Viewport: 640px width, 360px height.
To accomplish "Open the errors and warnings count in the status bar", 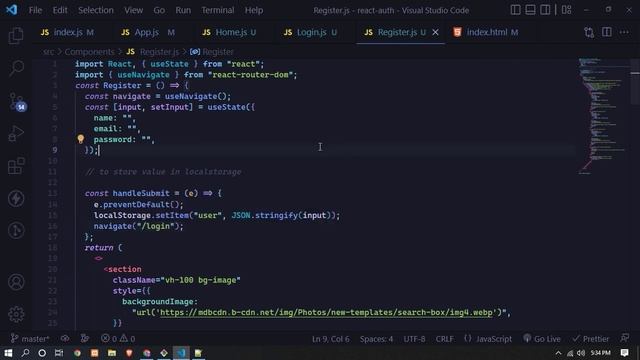I will (x=118, y=339).
